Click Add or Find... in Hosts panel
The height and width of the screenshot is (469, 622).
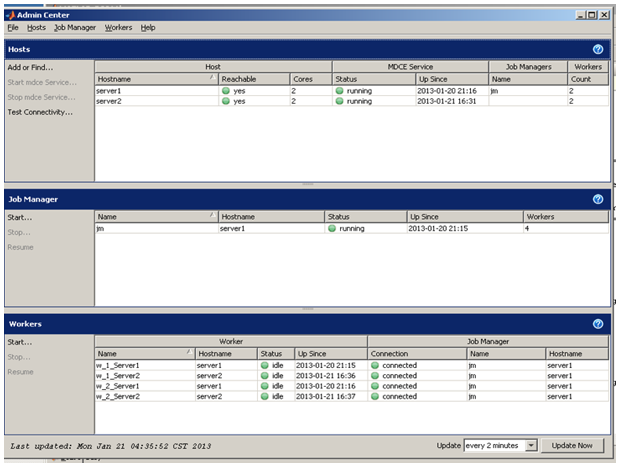[x=30, y=67]
